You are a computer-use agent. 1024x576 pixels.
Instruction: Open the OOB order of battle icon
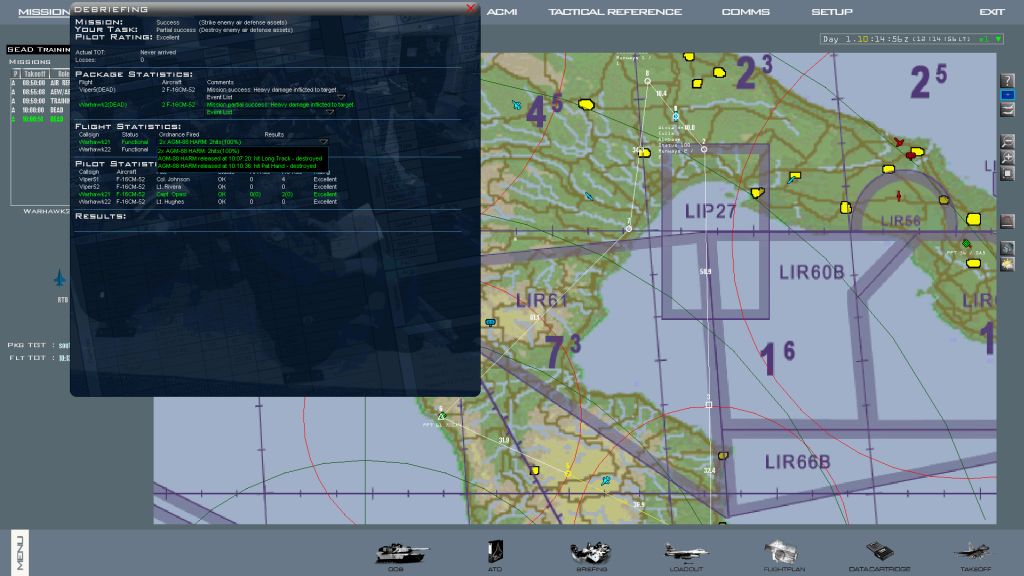(401, 553)
